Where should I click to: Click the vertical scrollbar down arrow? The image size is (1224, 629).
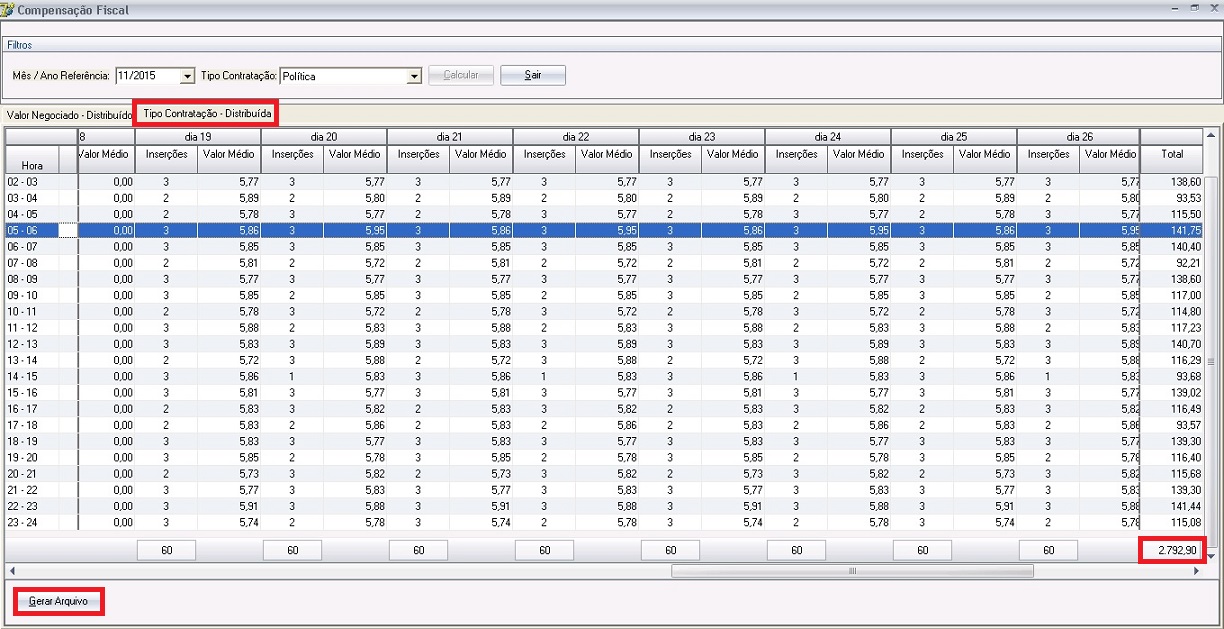click(1209, 556)
